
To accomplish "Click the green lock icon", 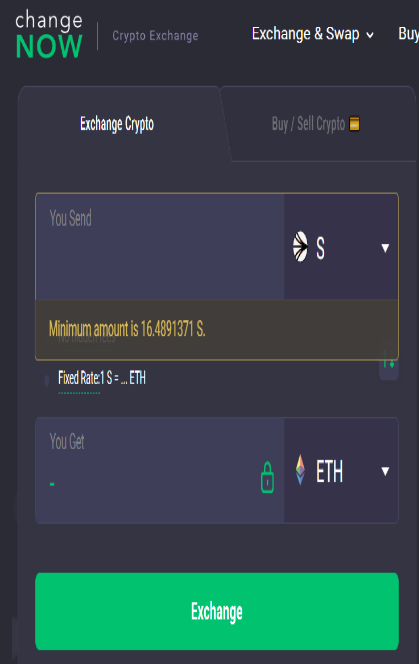I will click(267, 478).
